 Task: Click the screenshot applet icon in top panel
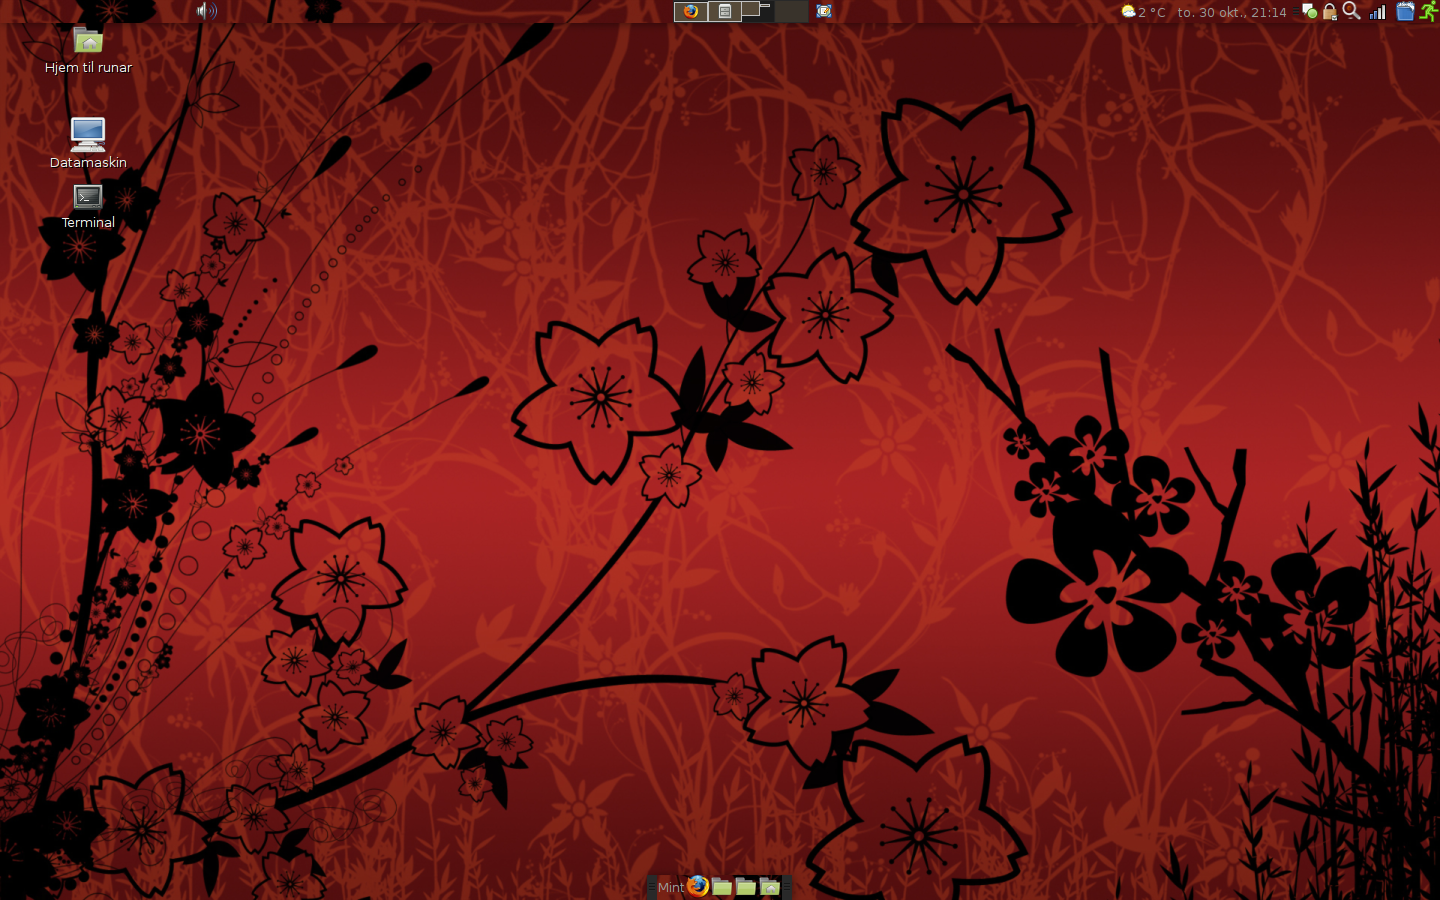(x=824, y=11)
